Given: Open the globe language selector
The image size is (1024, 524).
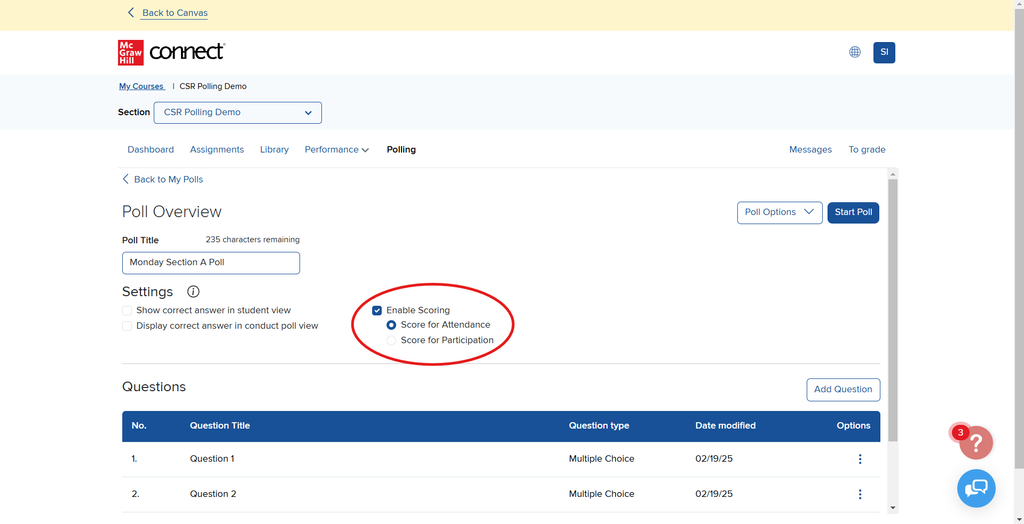Looking at the screenshot, I should (855, 52).
